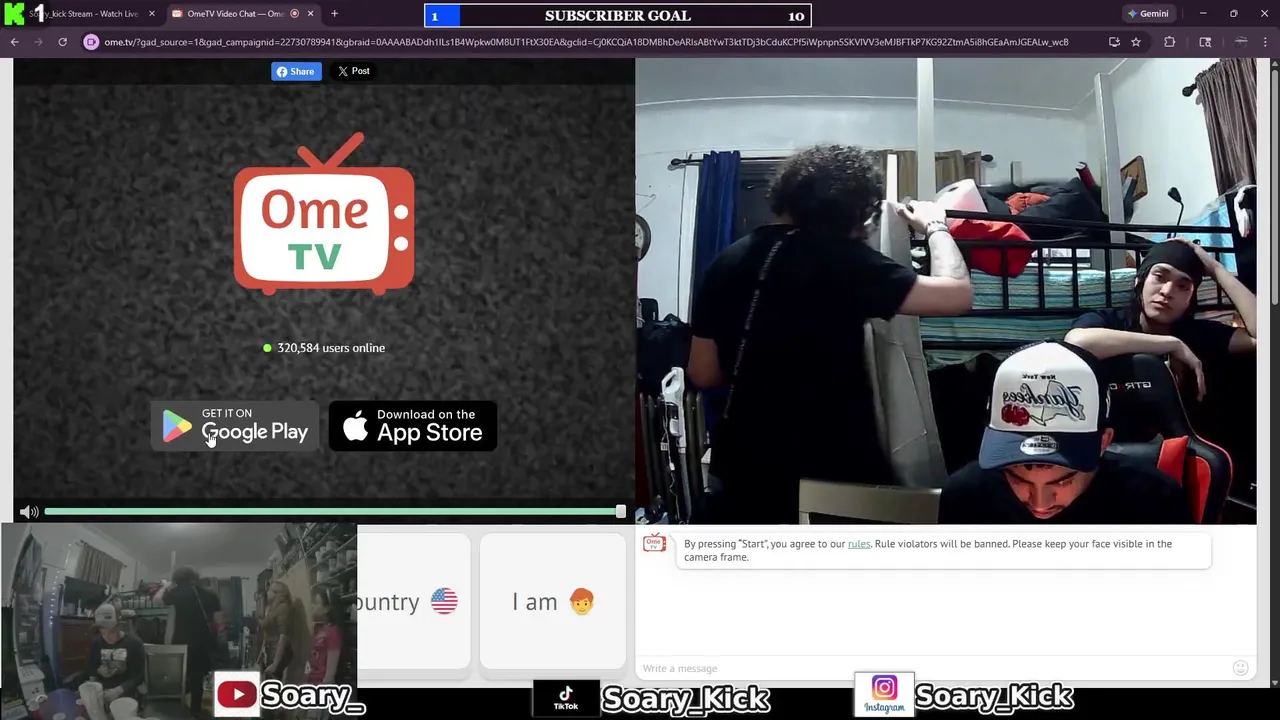Close the OmeTV Video Chat tab
1280x720 pixels.
click(310, 14)
